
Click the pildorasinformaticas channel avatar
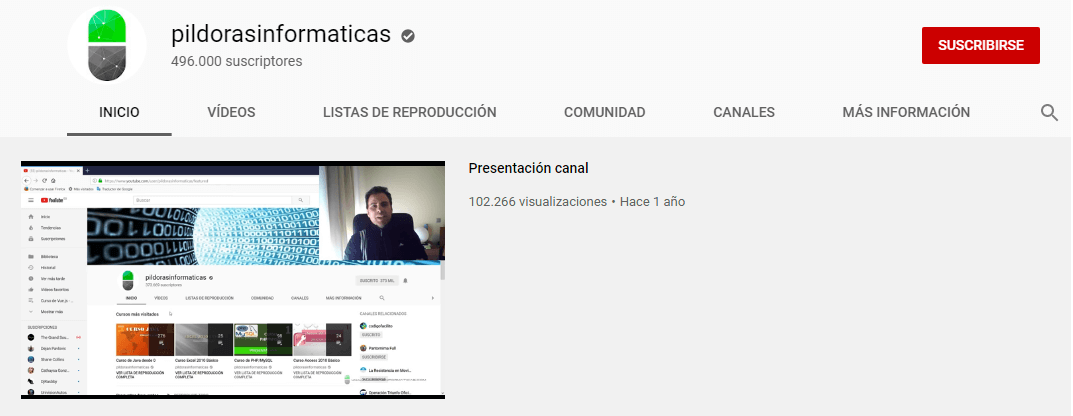pyautogui.click(x=107, y=45)
